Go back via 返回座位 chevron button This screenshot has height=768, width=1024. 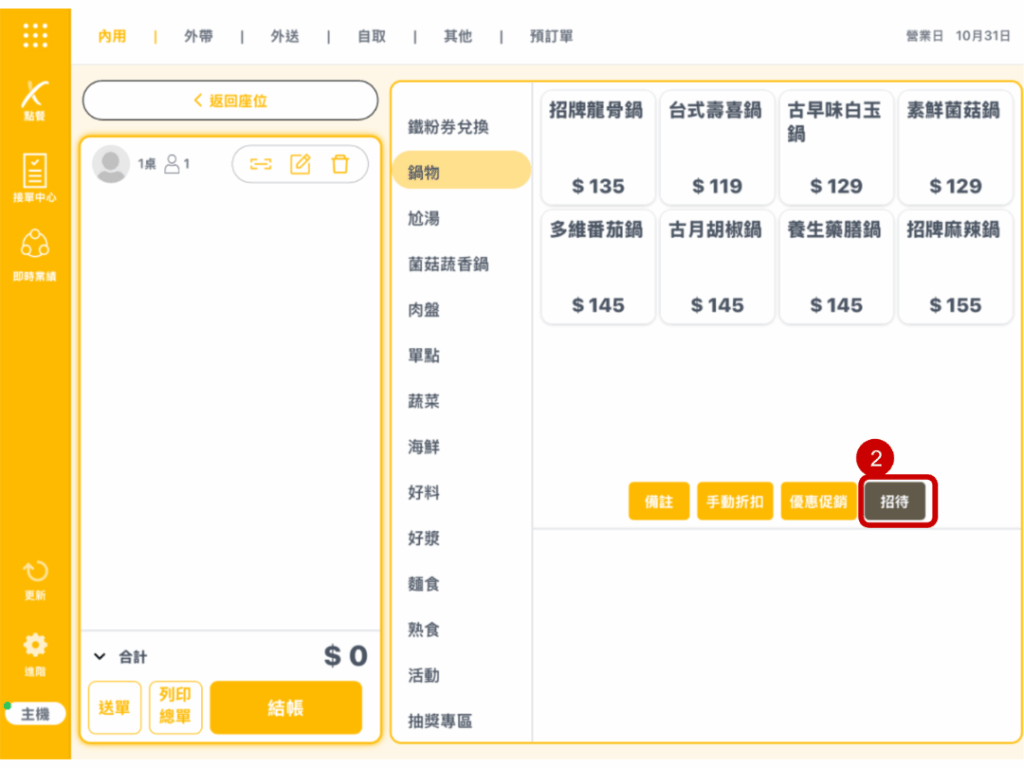[x=230, y=101]
